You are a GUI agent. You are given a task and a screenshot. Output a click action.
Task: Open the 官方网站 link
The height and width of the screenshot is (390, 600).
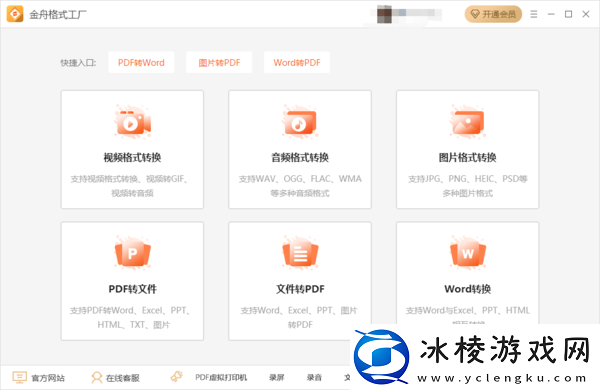click(48, 378)
